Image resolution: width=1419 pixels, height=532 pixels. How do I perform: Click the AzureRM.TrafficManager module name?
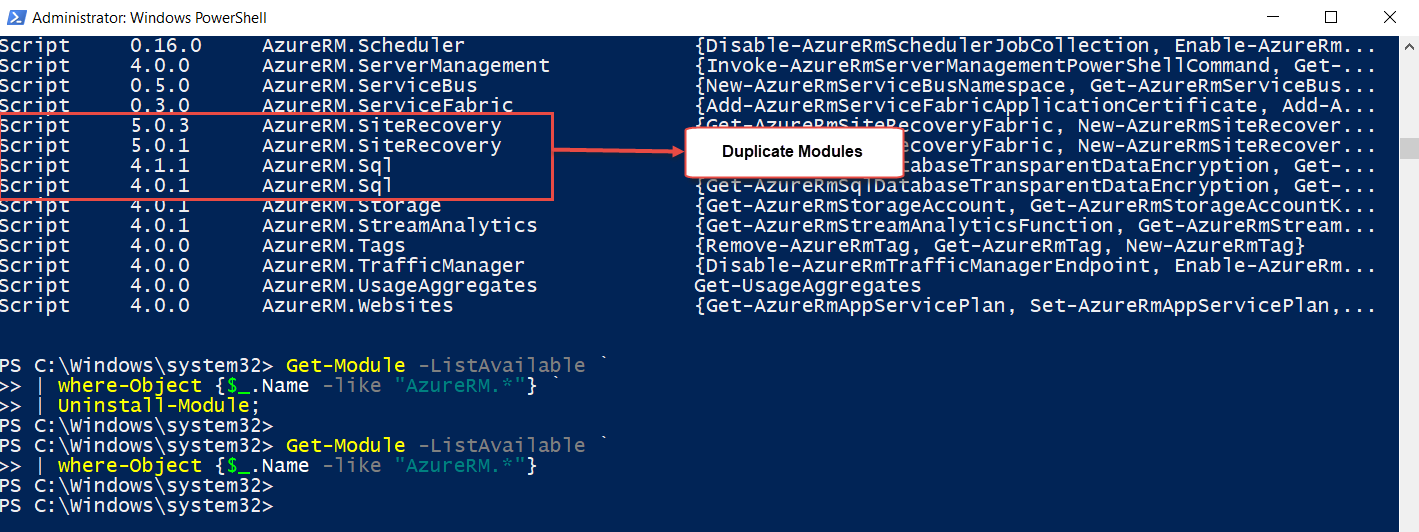tap(393, 266)
